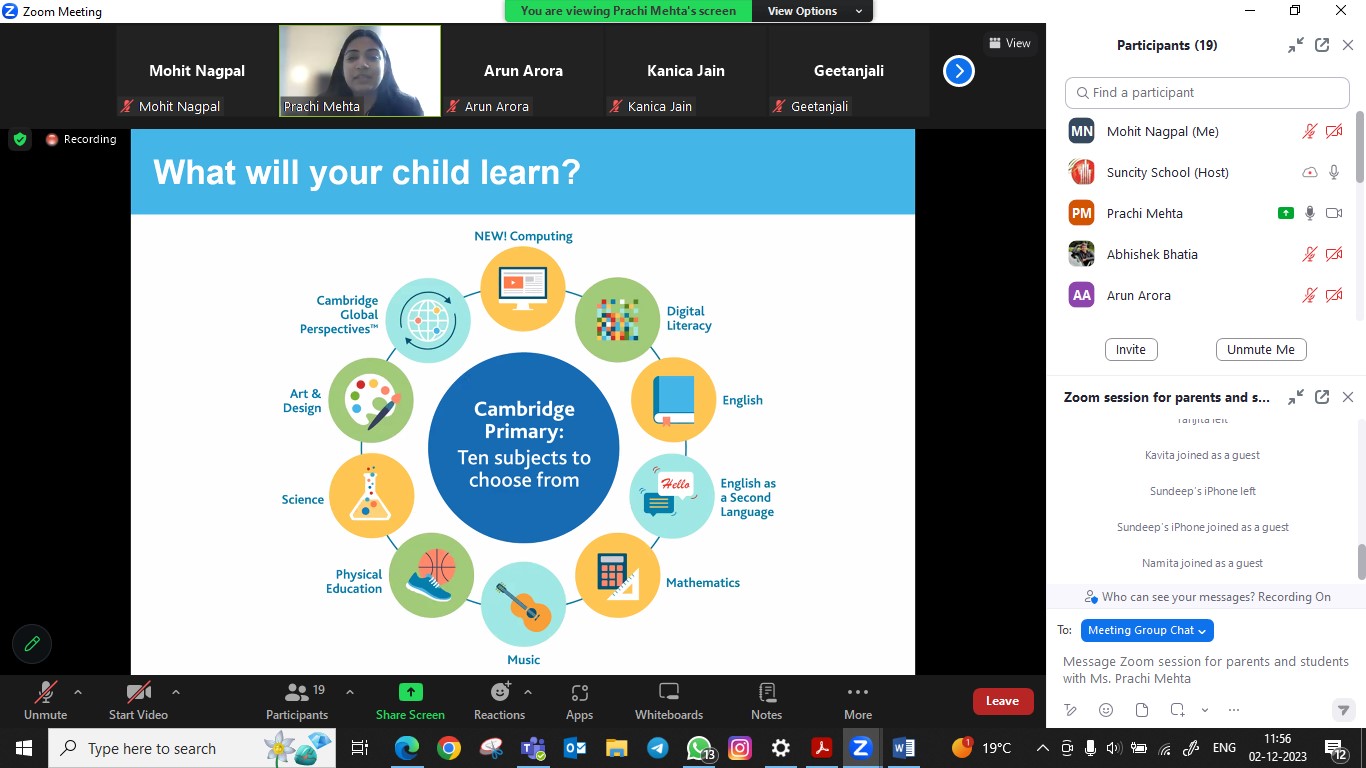Toggle Mohit Nagpal's muted microphone icon
Screen dimensions: 1366x768
point(1310,131)
